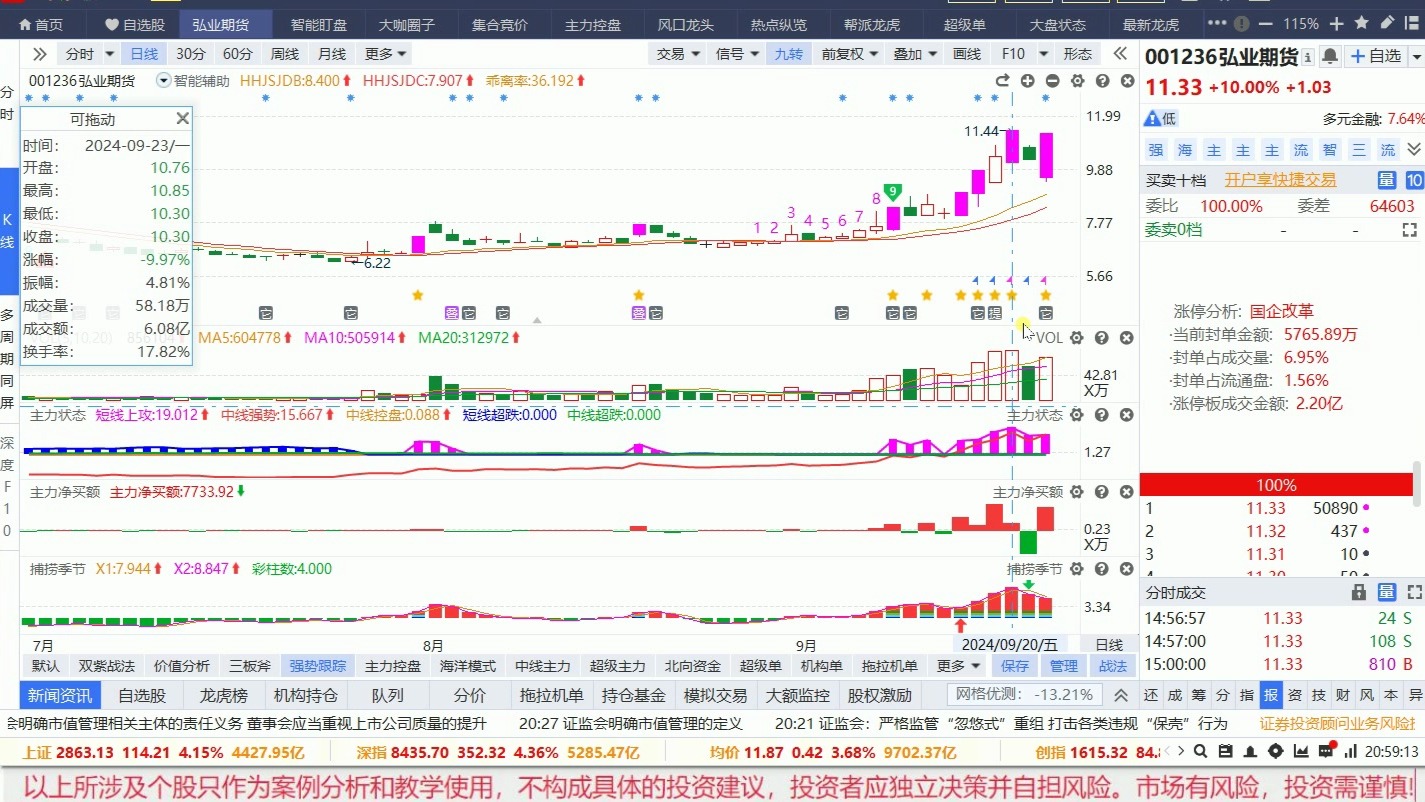Open the 前复权 dropdown

[850, 54]
